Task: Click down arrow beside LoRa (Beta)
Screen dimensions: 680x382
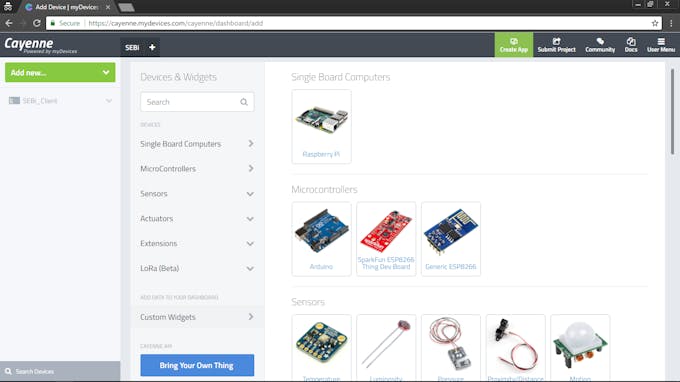Action: coord(250,269)
